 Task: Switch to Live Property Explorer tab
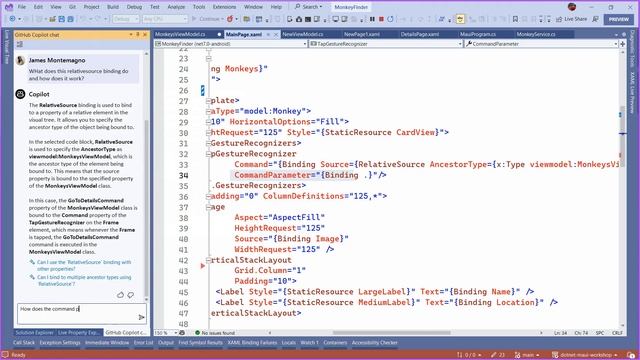click(78, 333)
